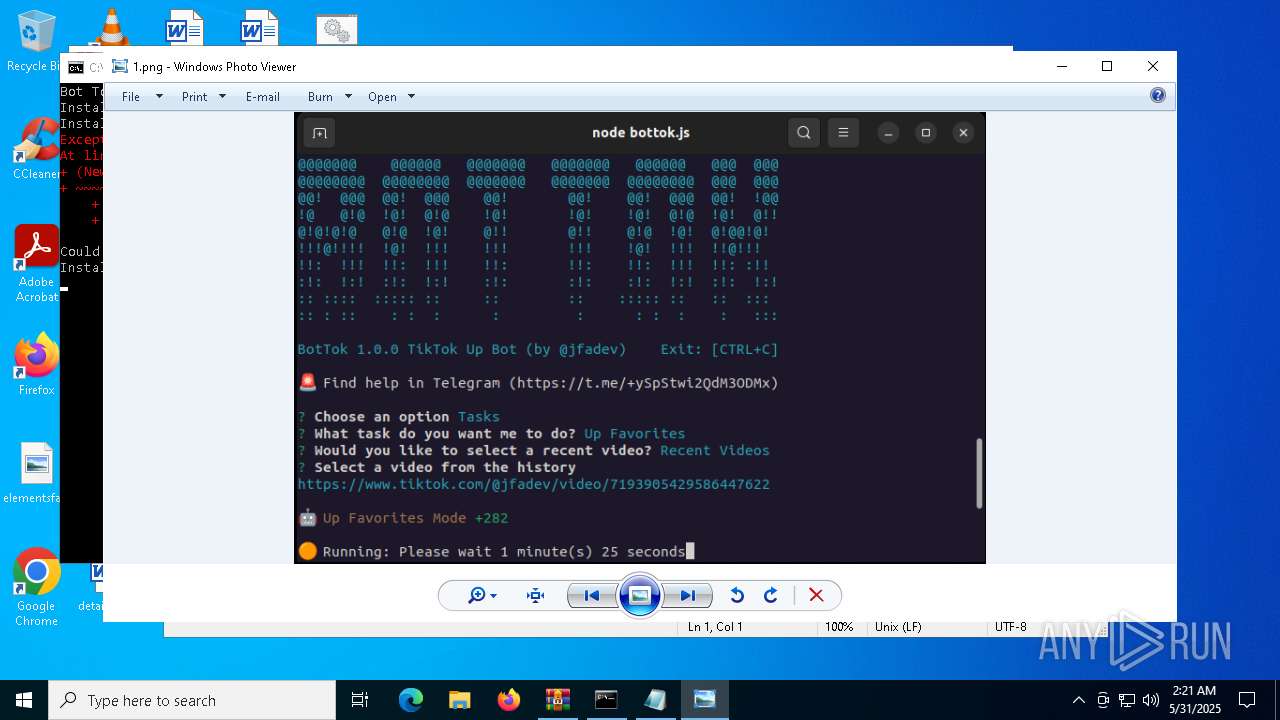Viewport: 1280px width, 720px height.
Task: Click the UTF-8 encoding status entry
Action: click(1010, 627)
